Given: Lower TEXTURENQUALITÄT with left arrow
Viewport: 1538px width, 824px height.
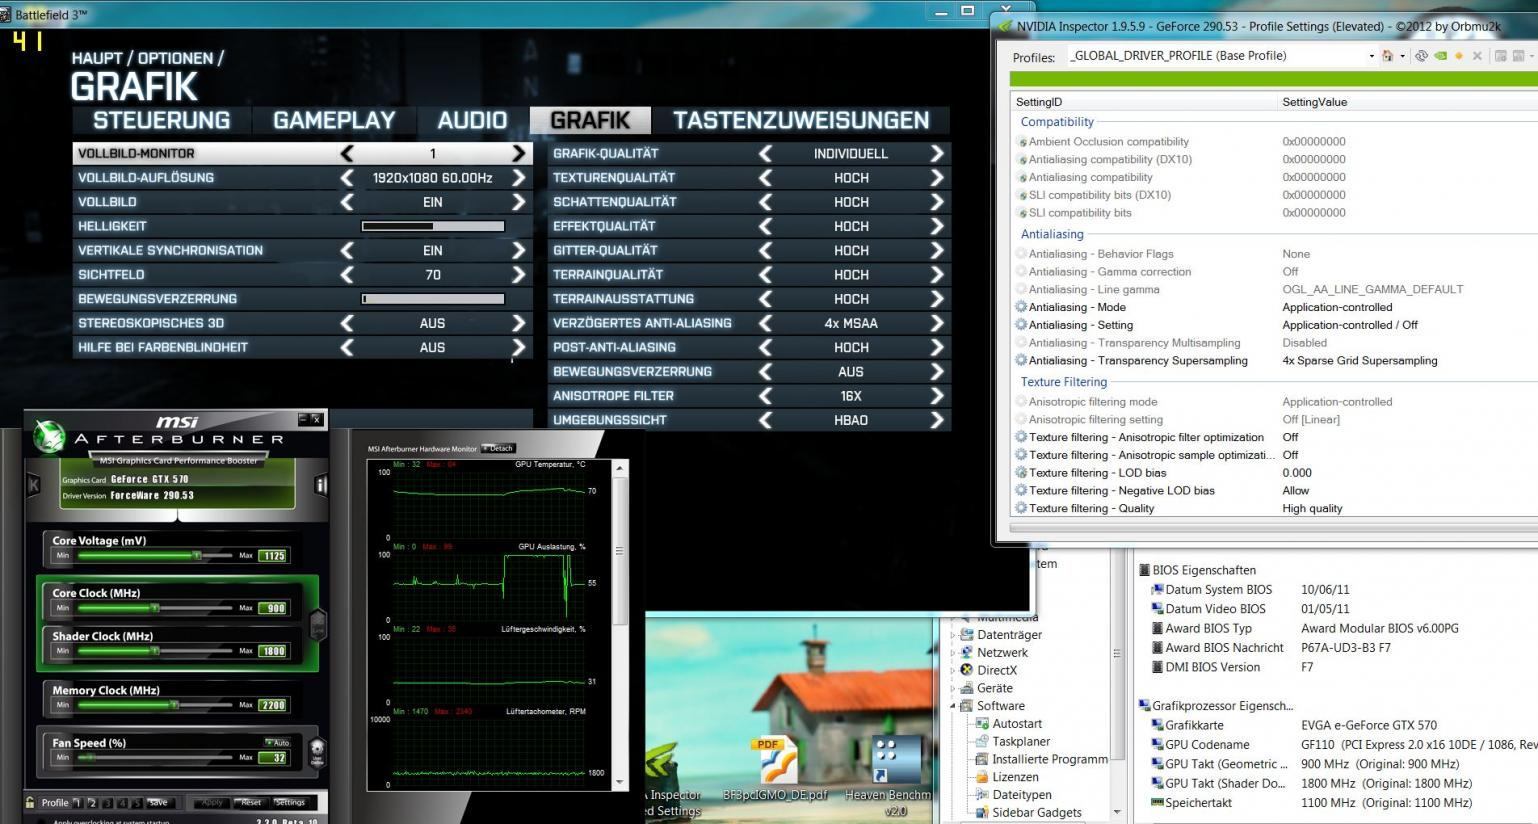Looking at the screenshot, I should (765, 177).
